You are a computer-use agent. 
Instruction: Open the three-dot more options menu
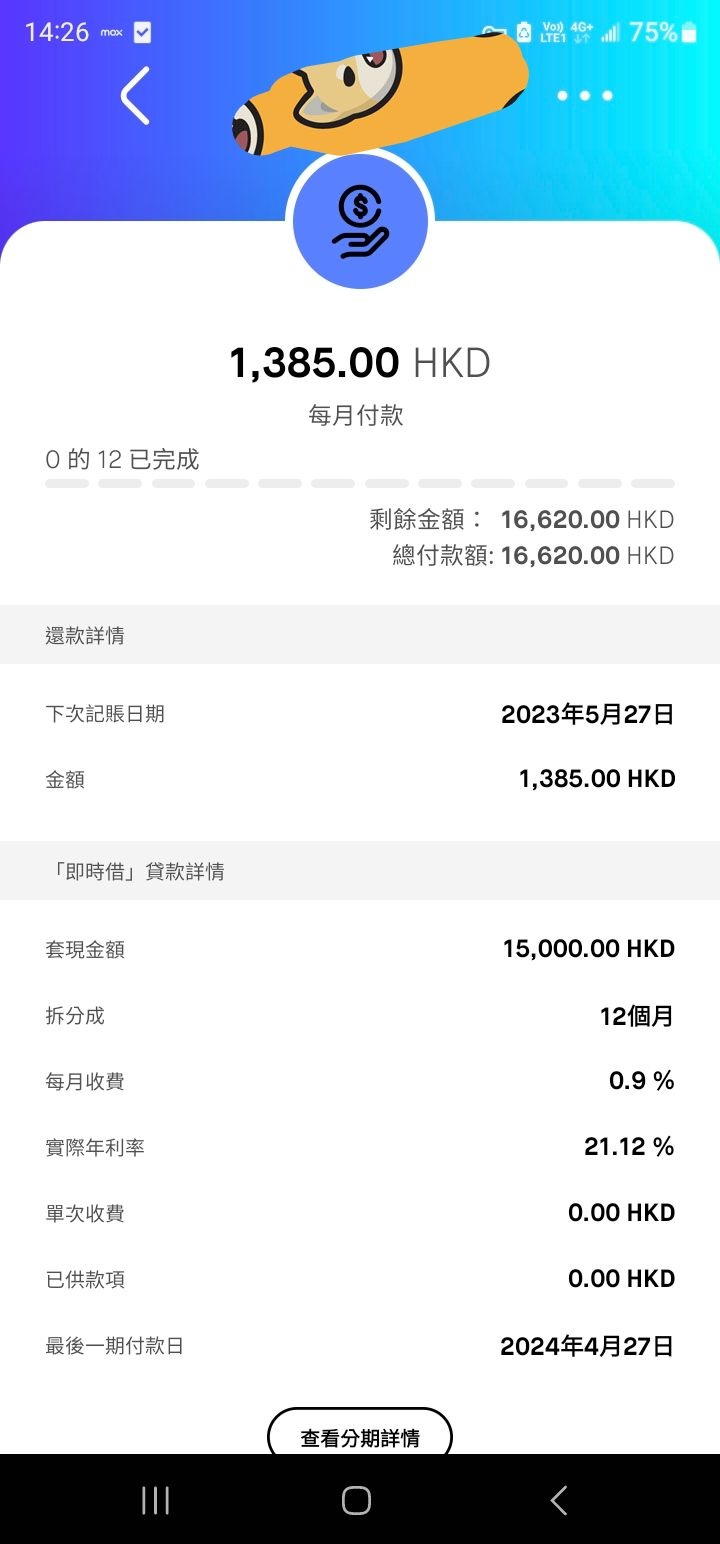coord(585,96)
